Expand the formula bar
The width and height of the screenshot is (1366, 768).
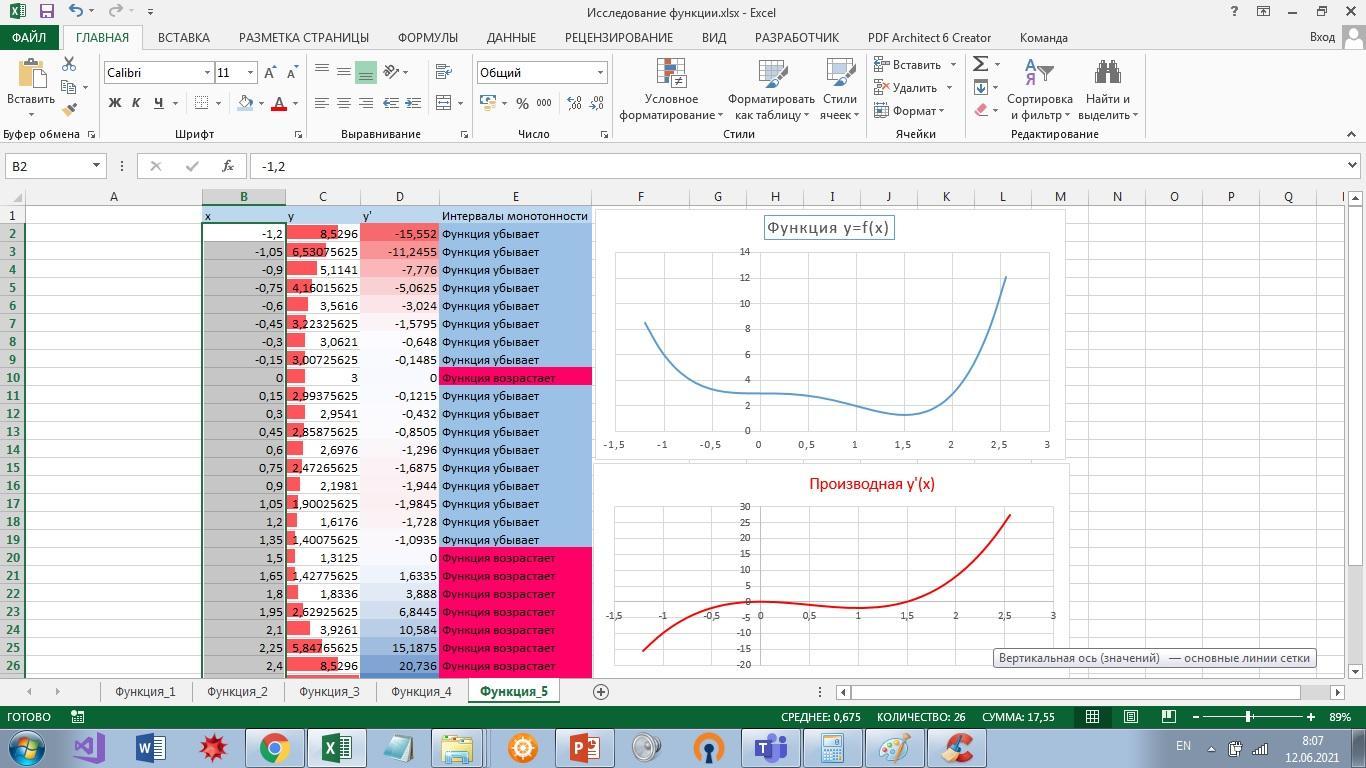[1353, 166]
